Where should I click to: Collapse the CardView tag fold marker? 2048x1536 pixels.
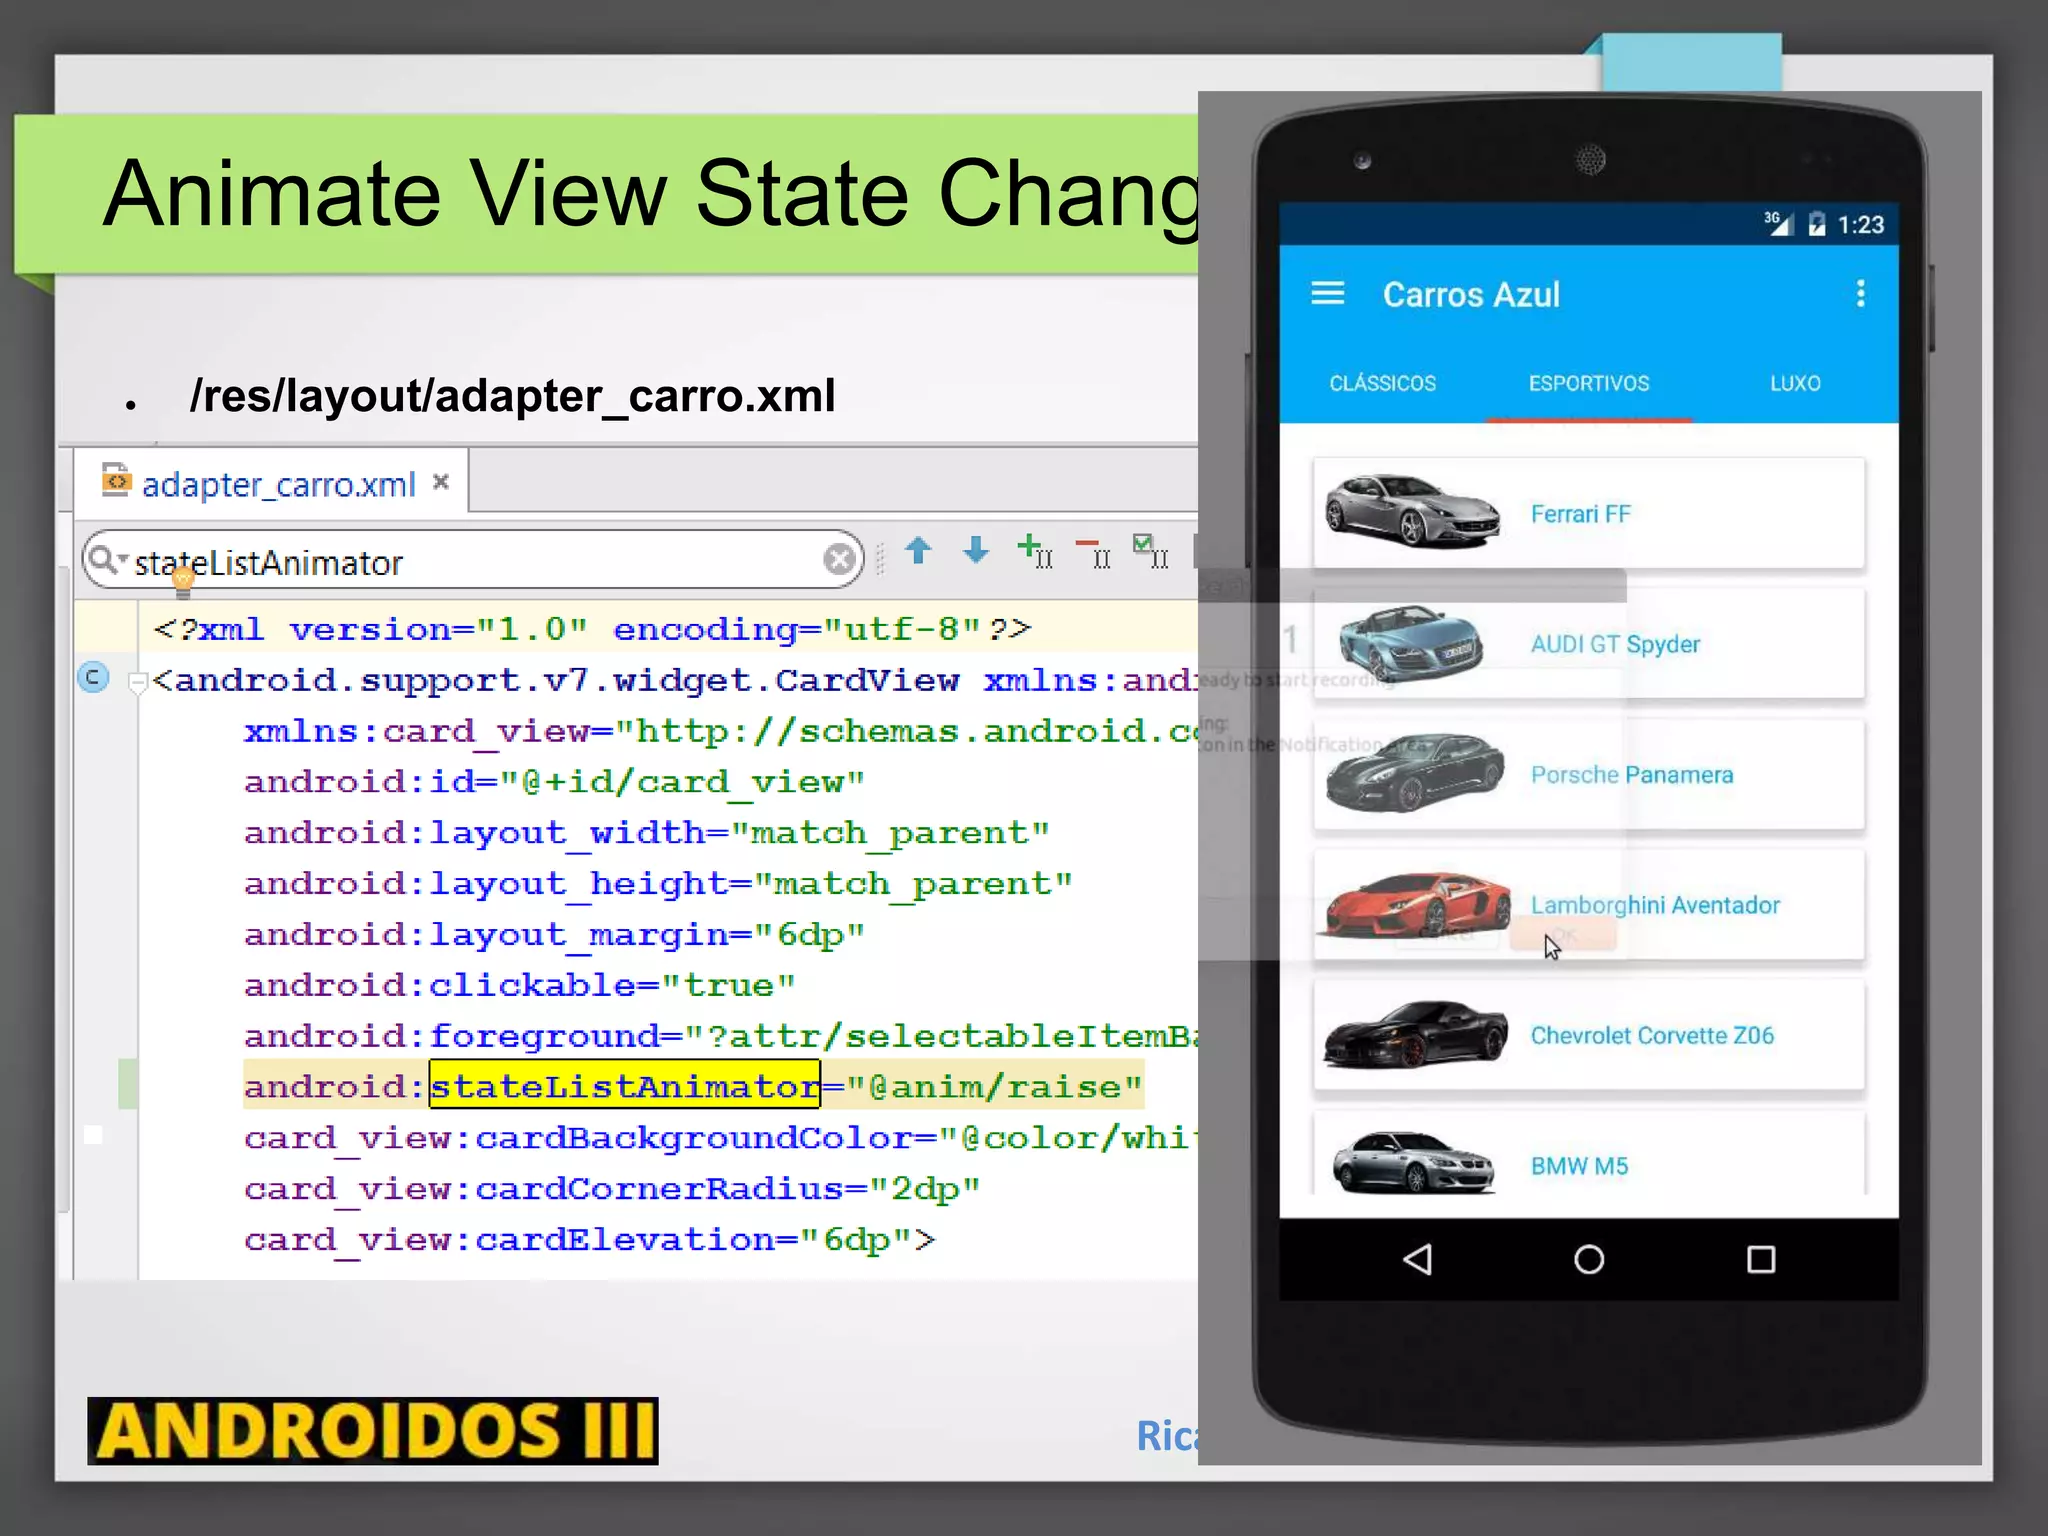pos(139,682)
